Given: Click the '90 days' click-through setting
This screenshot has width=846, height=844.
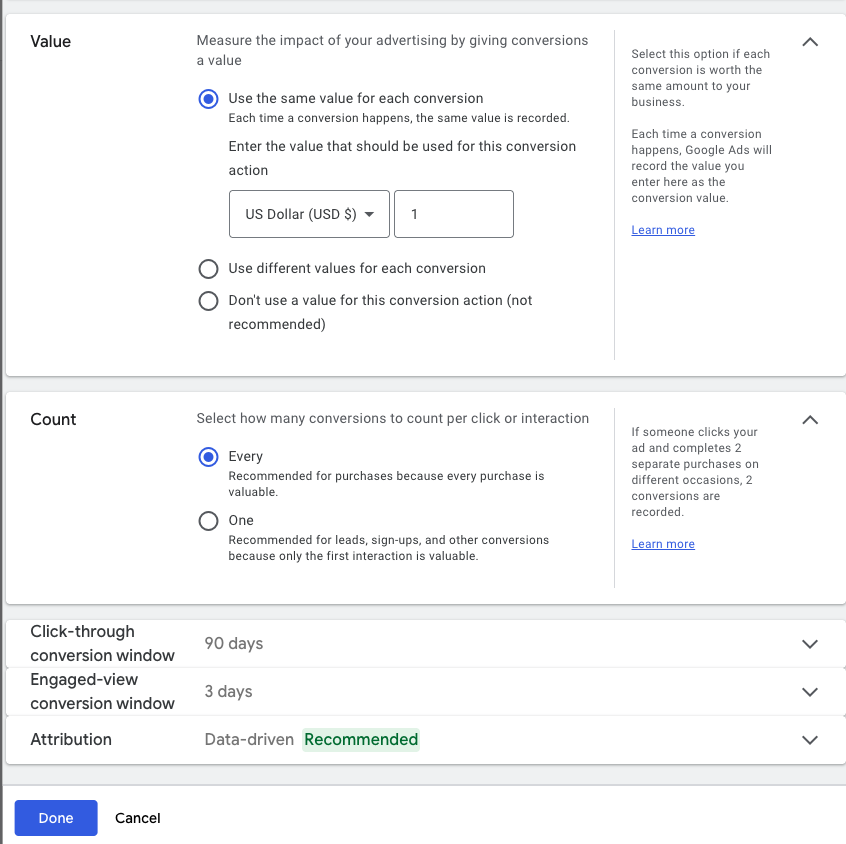Looking at the screenshot, I should 234,644.
